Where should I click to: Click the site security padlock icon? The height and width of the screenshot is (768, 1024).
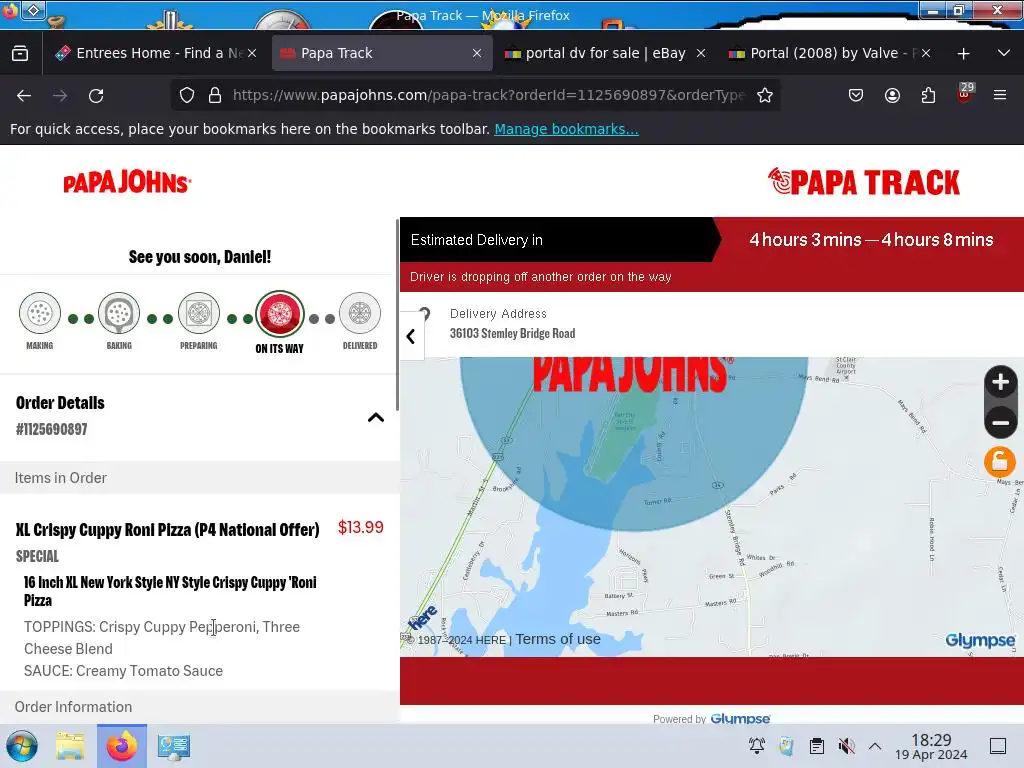[x=215, y=95]
